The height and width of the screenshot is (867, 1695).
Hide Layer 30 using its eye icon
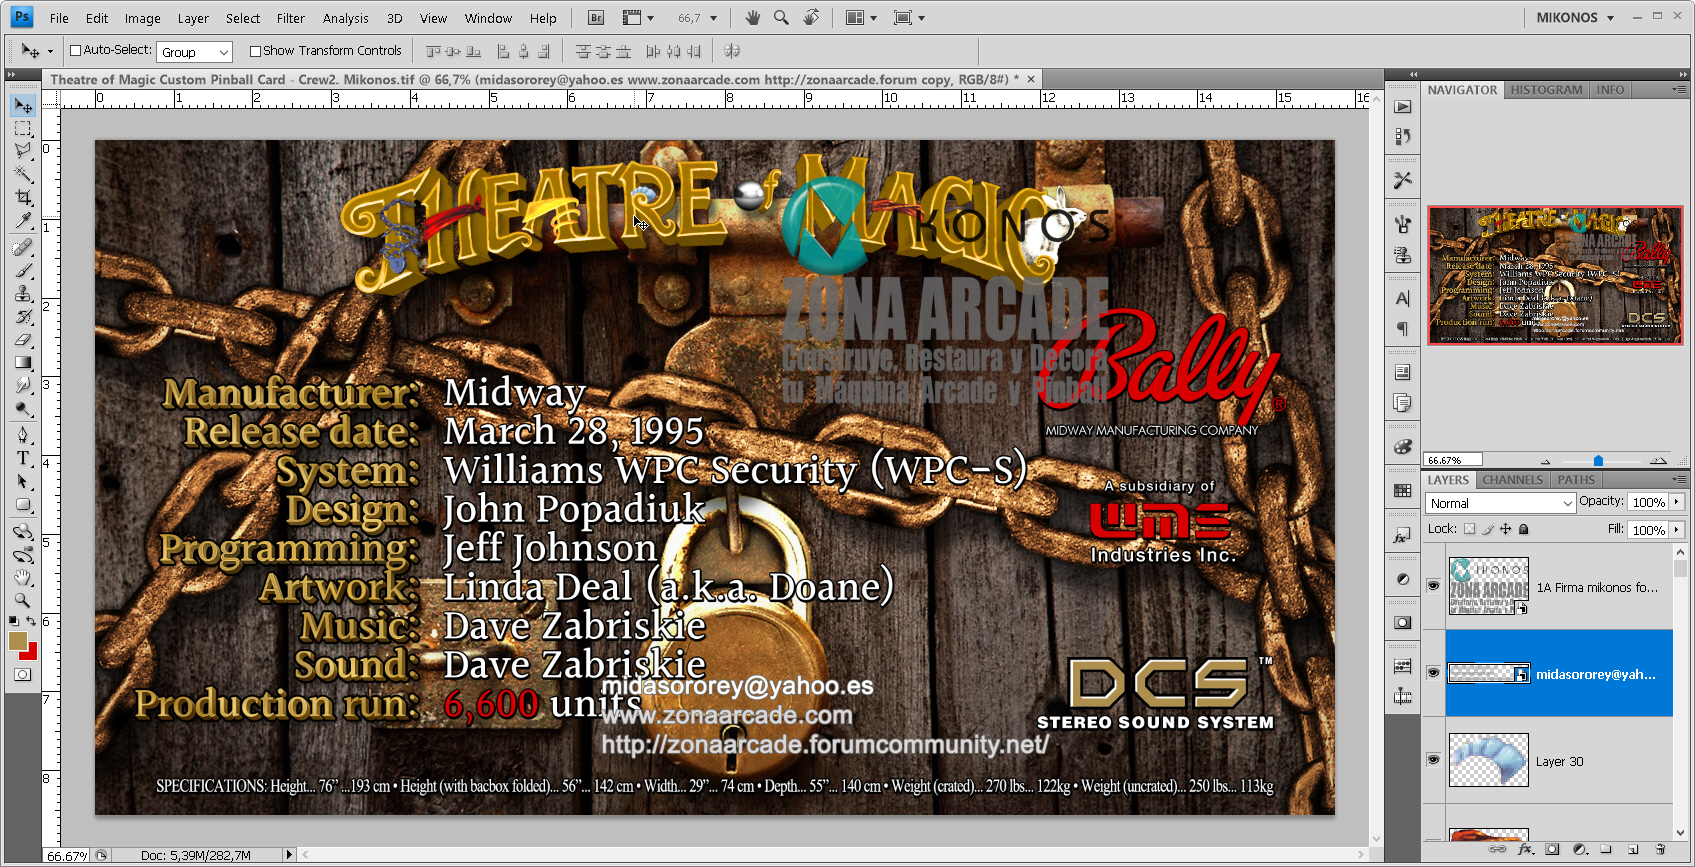(1433, 760)
